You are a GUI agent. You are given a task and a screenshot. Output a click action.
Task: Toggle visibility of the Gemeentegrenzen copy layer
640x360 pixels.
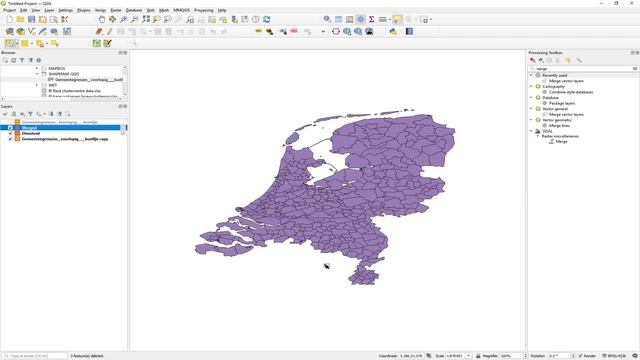coord(11,139)
